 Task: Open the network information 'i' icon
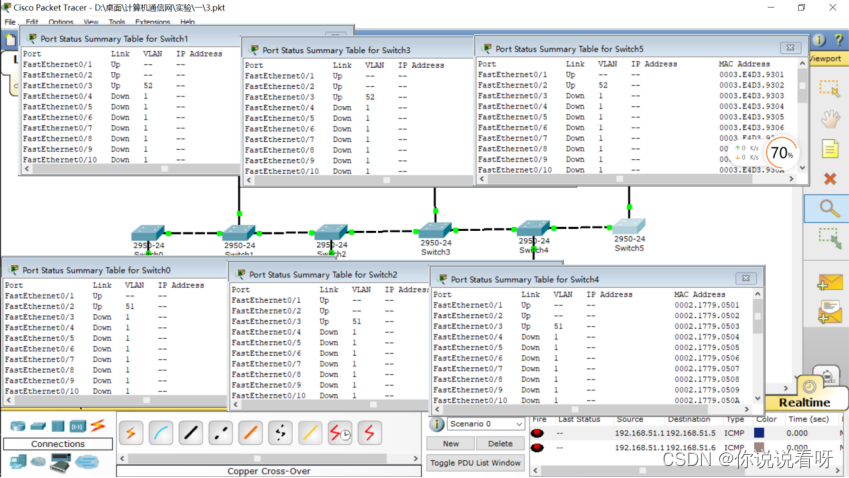pos(819,40)
